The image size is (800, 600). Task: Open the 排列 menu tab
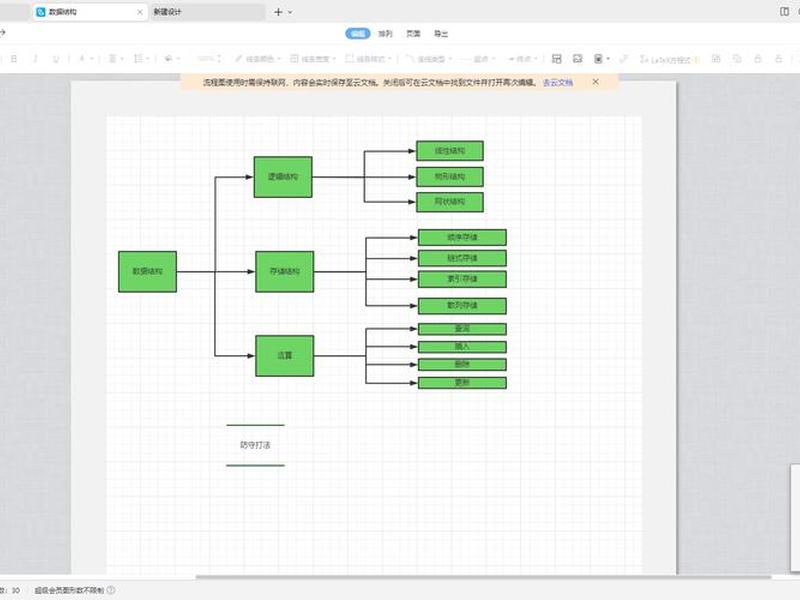tap(385, 34)
